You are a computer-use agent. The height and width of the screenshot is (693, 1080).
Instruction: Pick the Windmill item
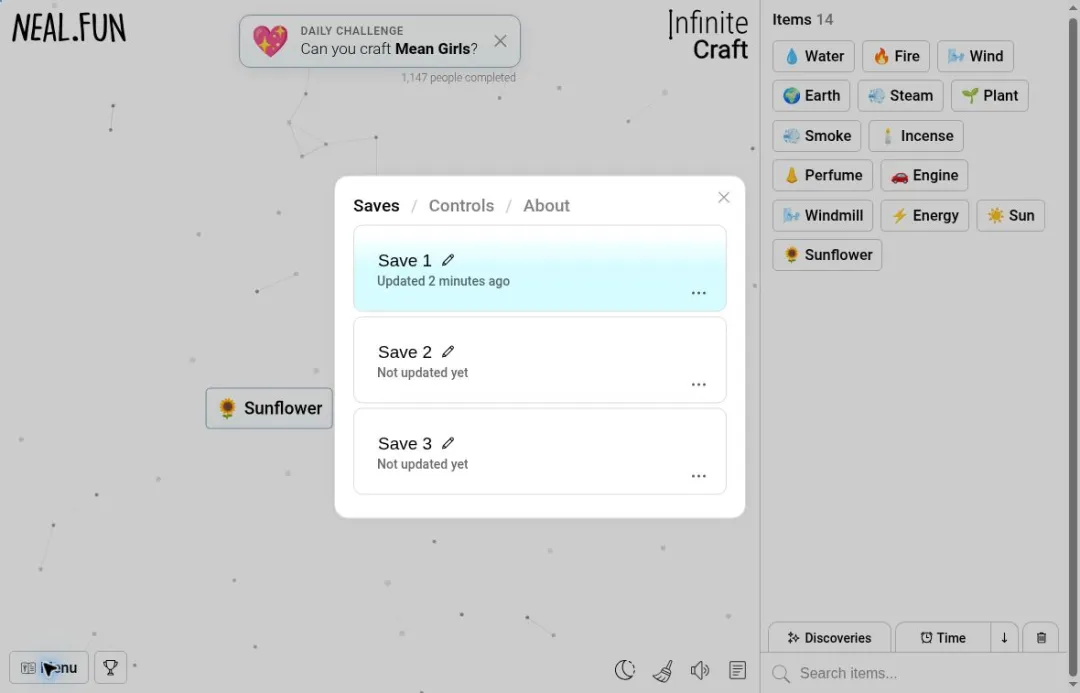coord(822,215)
